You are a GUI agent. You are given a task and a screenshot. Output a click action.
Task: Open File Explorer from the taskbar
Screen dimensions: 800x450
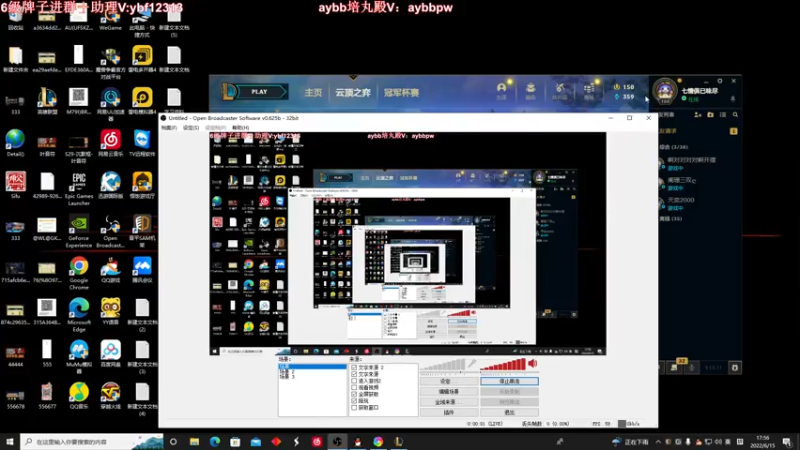194,441
